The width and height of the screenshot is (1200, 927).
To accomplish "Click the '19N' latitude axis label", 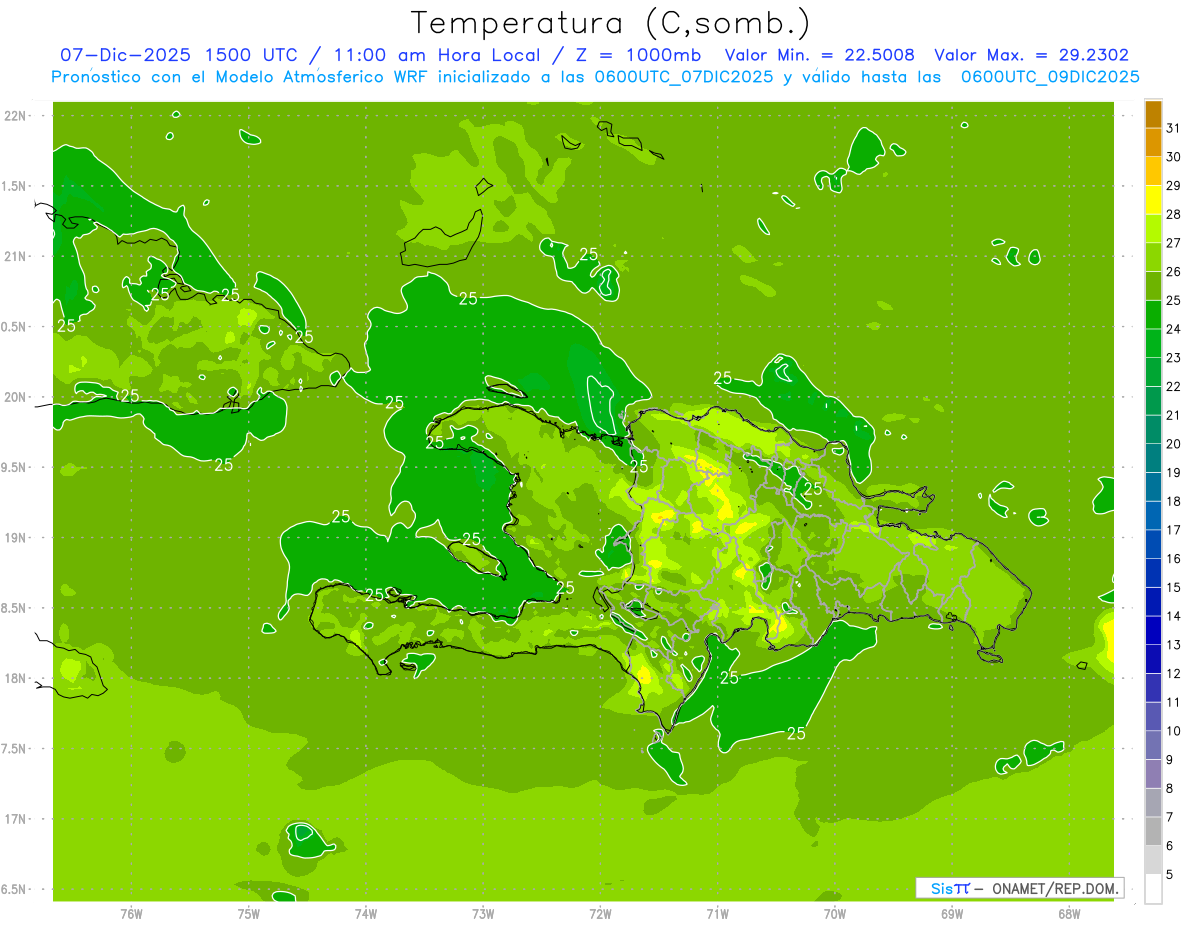I will pos(15,538).
